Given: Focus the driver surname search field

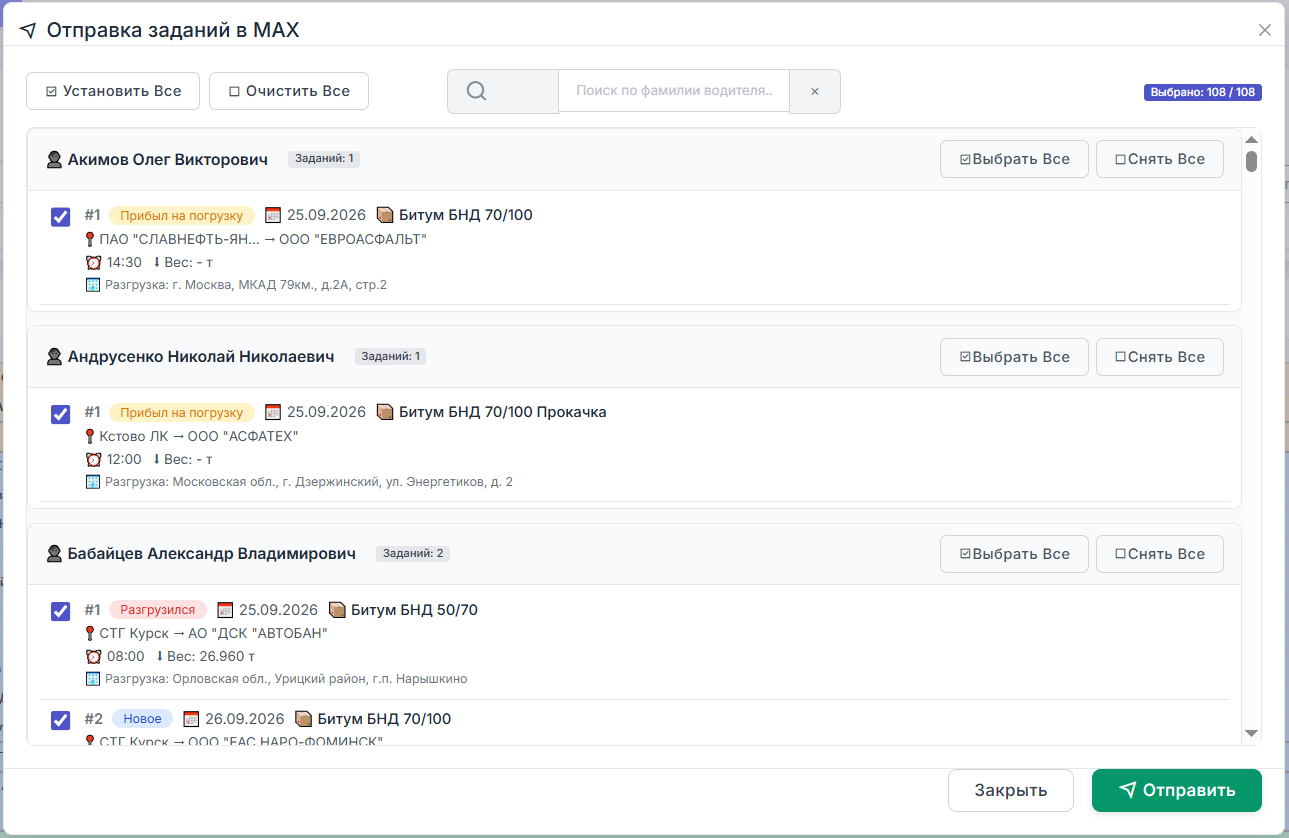Looking at the screenshot, I should tap(674, 91).
